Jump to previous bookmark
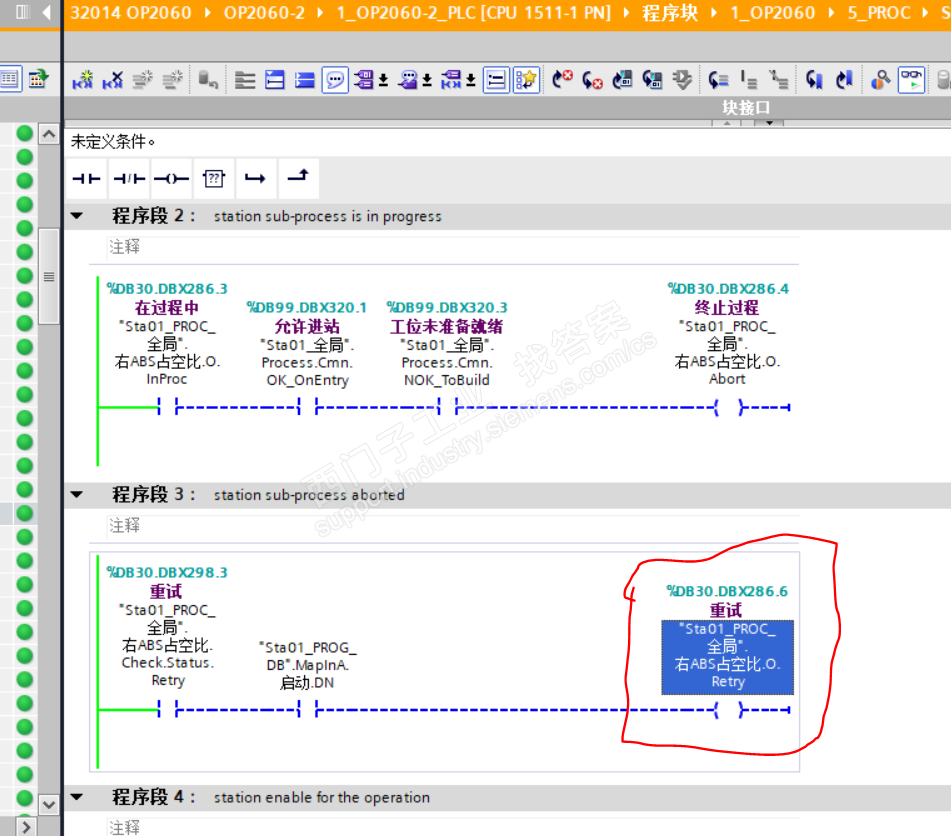The image size is (951, 836). pyautogui.click(x=814, y=80)
